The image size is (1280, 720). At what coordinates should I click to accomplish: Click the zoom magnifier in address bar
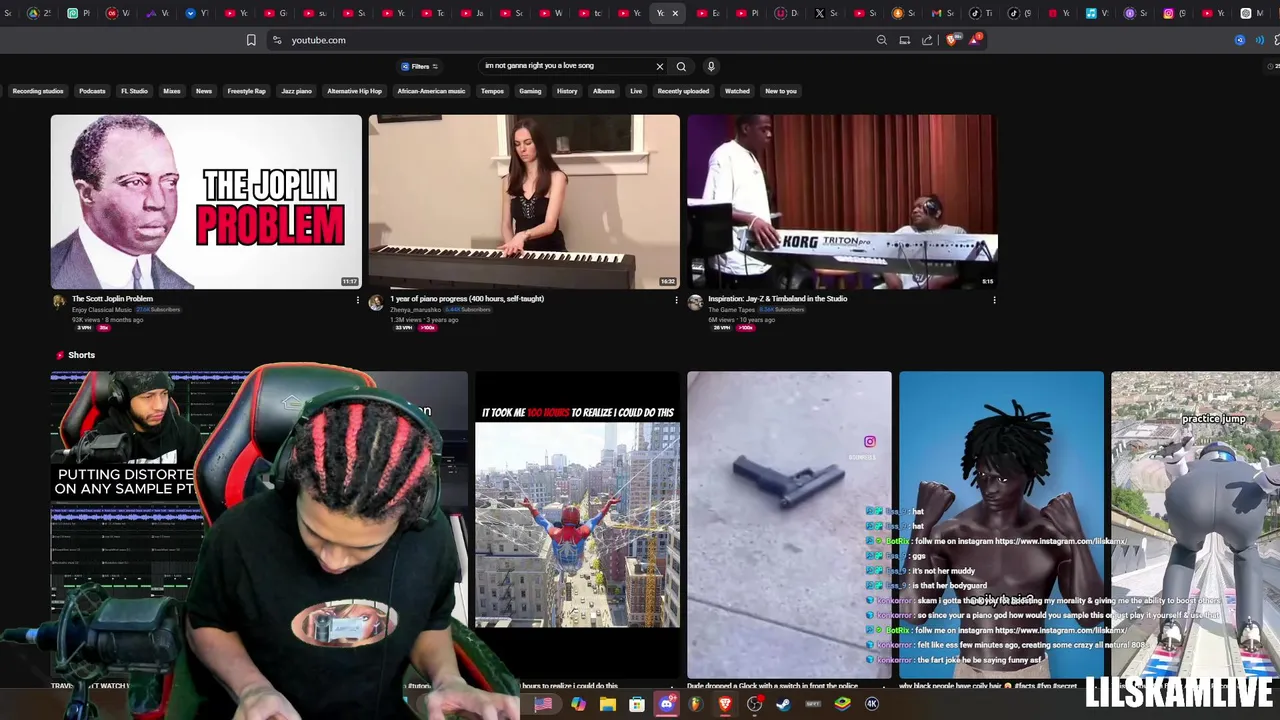881,40
